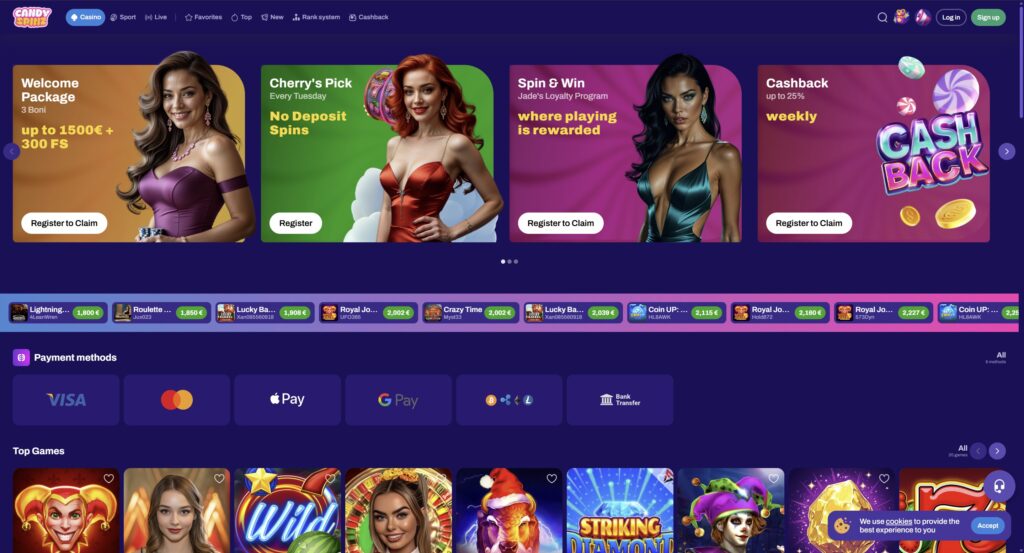The height and width of the screenshot is (553, 1024).
Task: Open the Sport tab
Action: (123, 17)
